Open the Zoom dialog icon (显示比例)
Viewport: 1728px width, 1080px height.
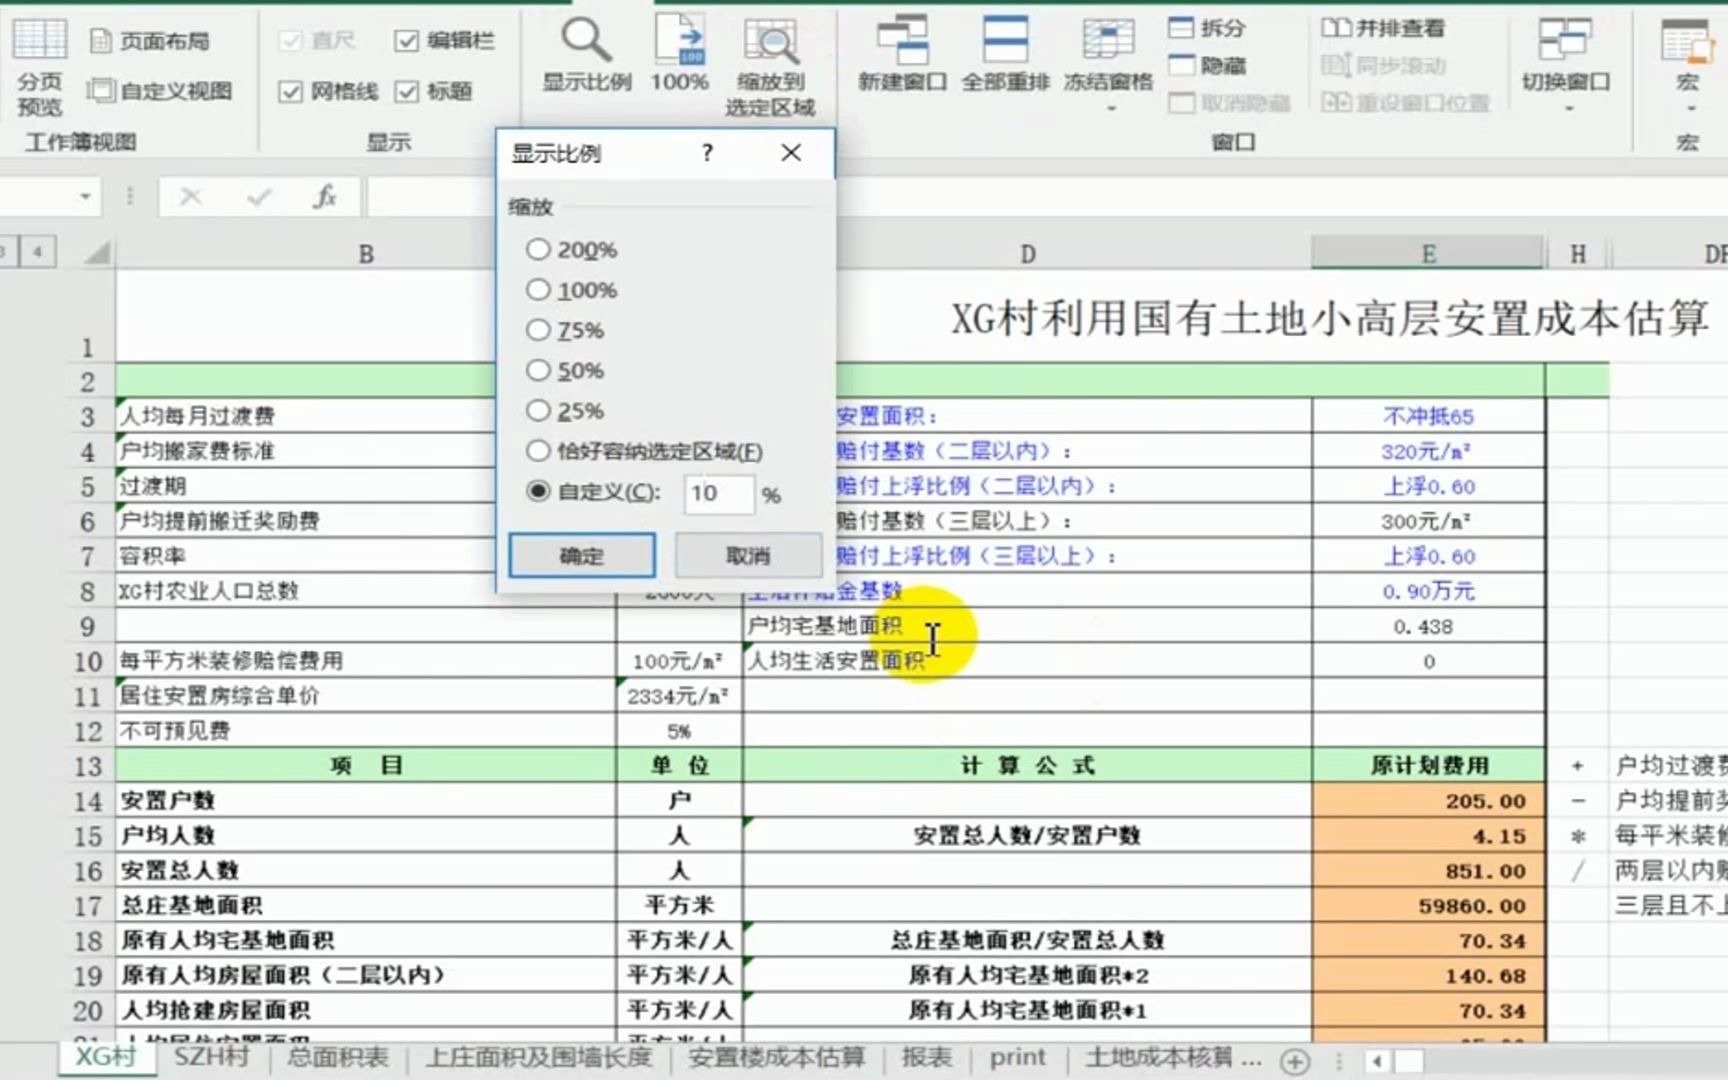pos(586,55)
